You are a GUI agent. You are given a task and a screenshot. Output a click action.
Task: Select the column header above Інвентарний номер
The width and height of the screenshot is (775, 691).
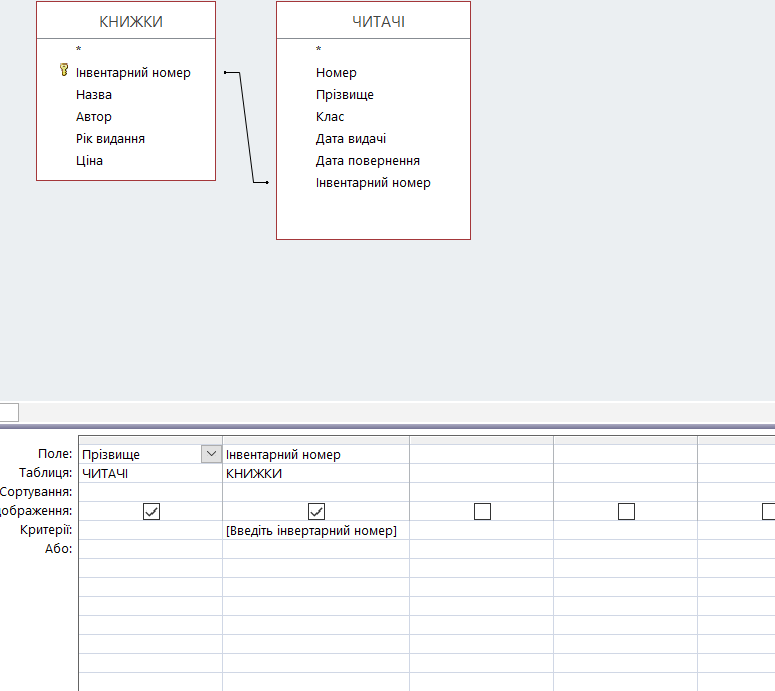point(316,440)
